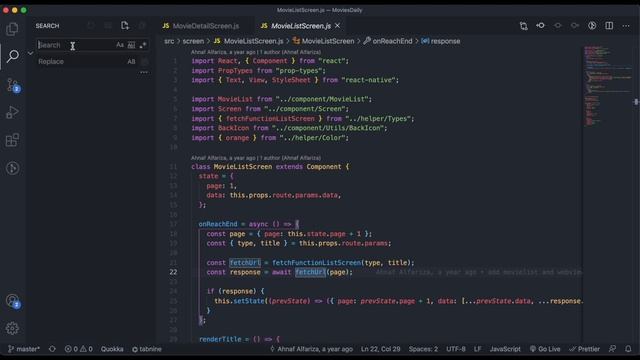Viewport: 640px width, 360px height.
Task: Click onReachEnd in the breadcrumb
Action: coord(388,41)
